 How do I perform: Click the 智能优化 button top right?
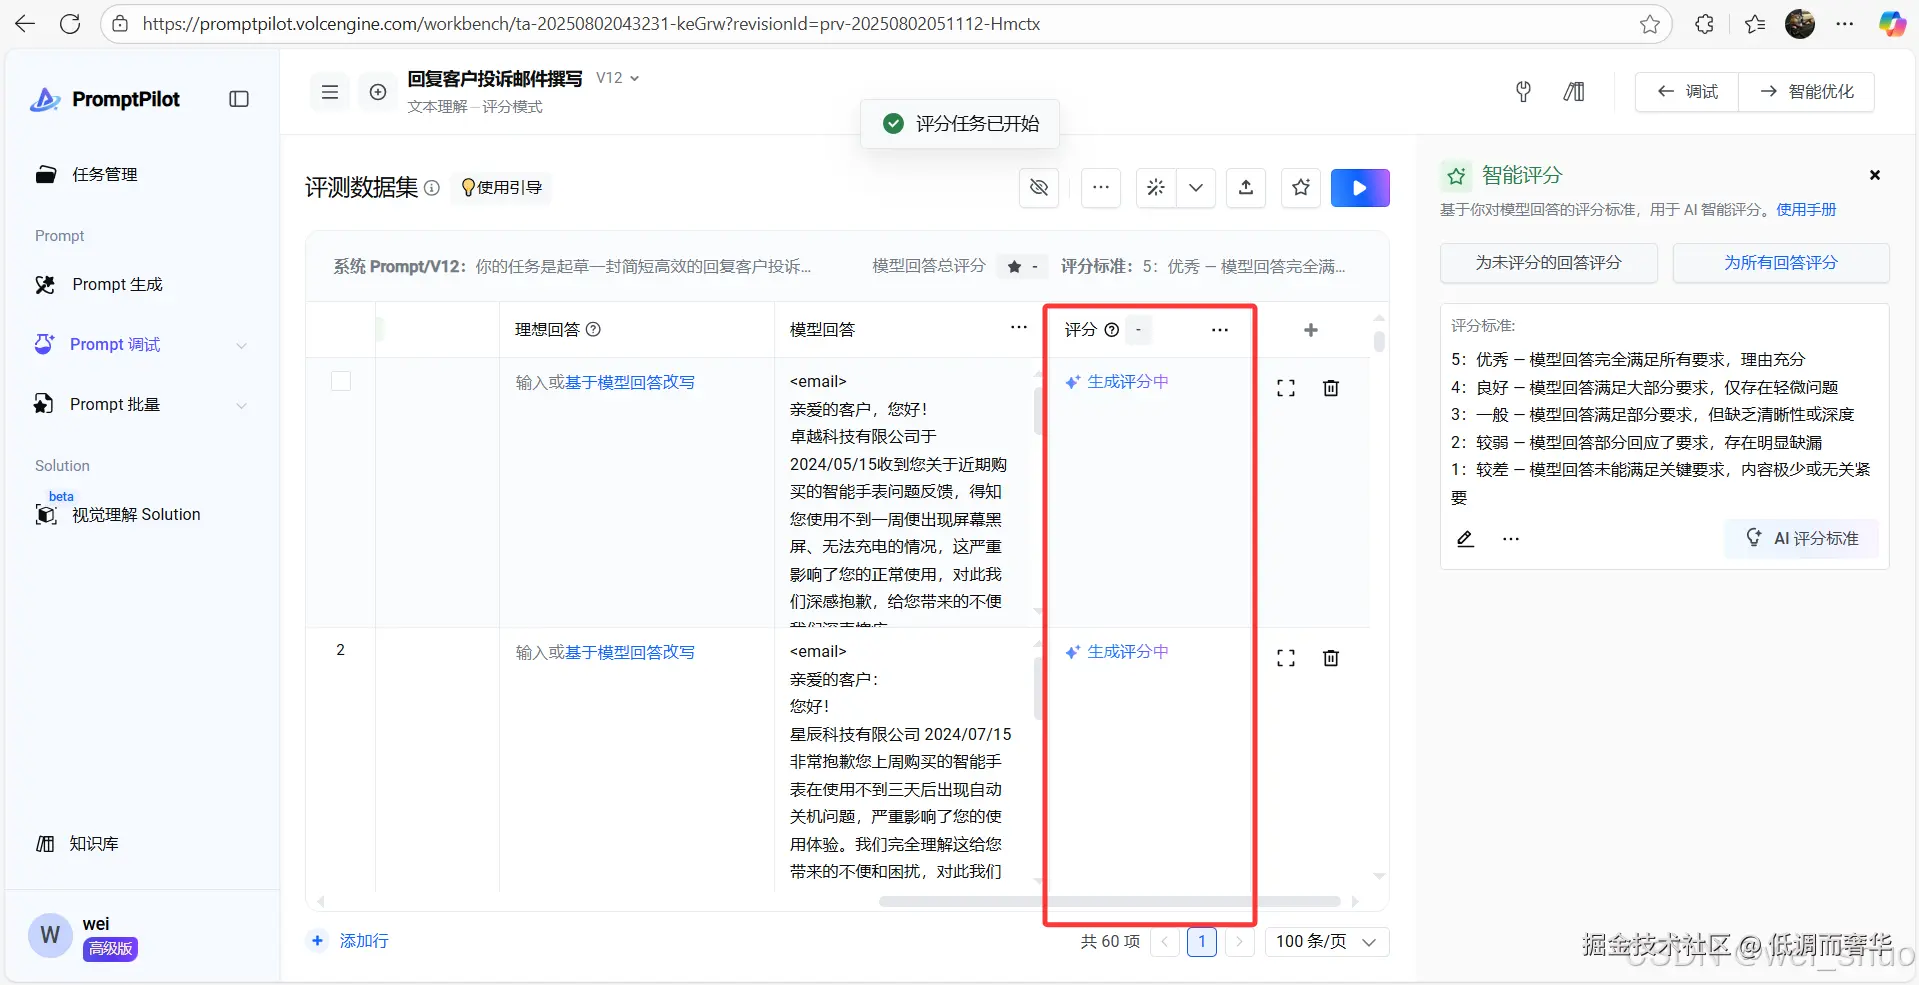tap(1806, 91)
